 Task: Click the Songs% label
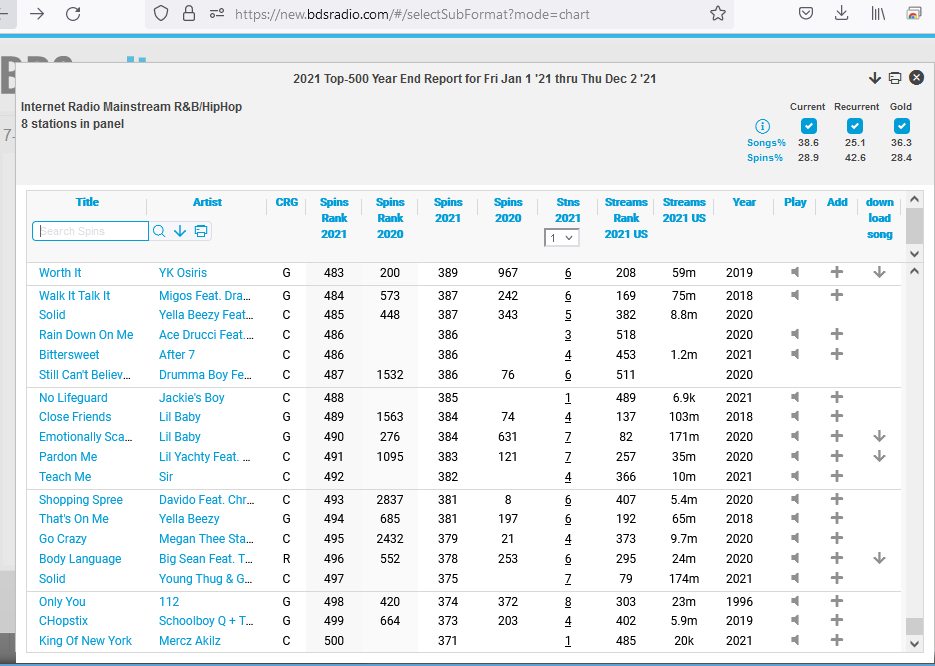click(x=766, y=143)
